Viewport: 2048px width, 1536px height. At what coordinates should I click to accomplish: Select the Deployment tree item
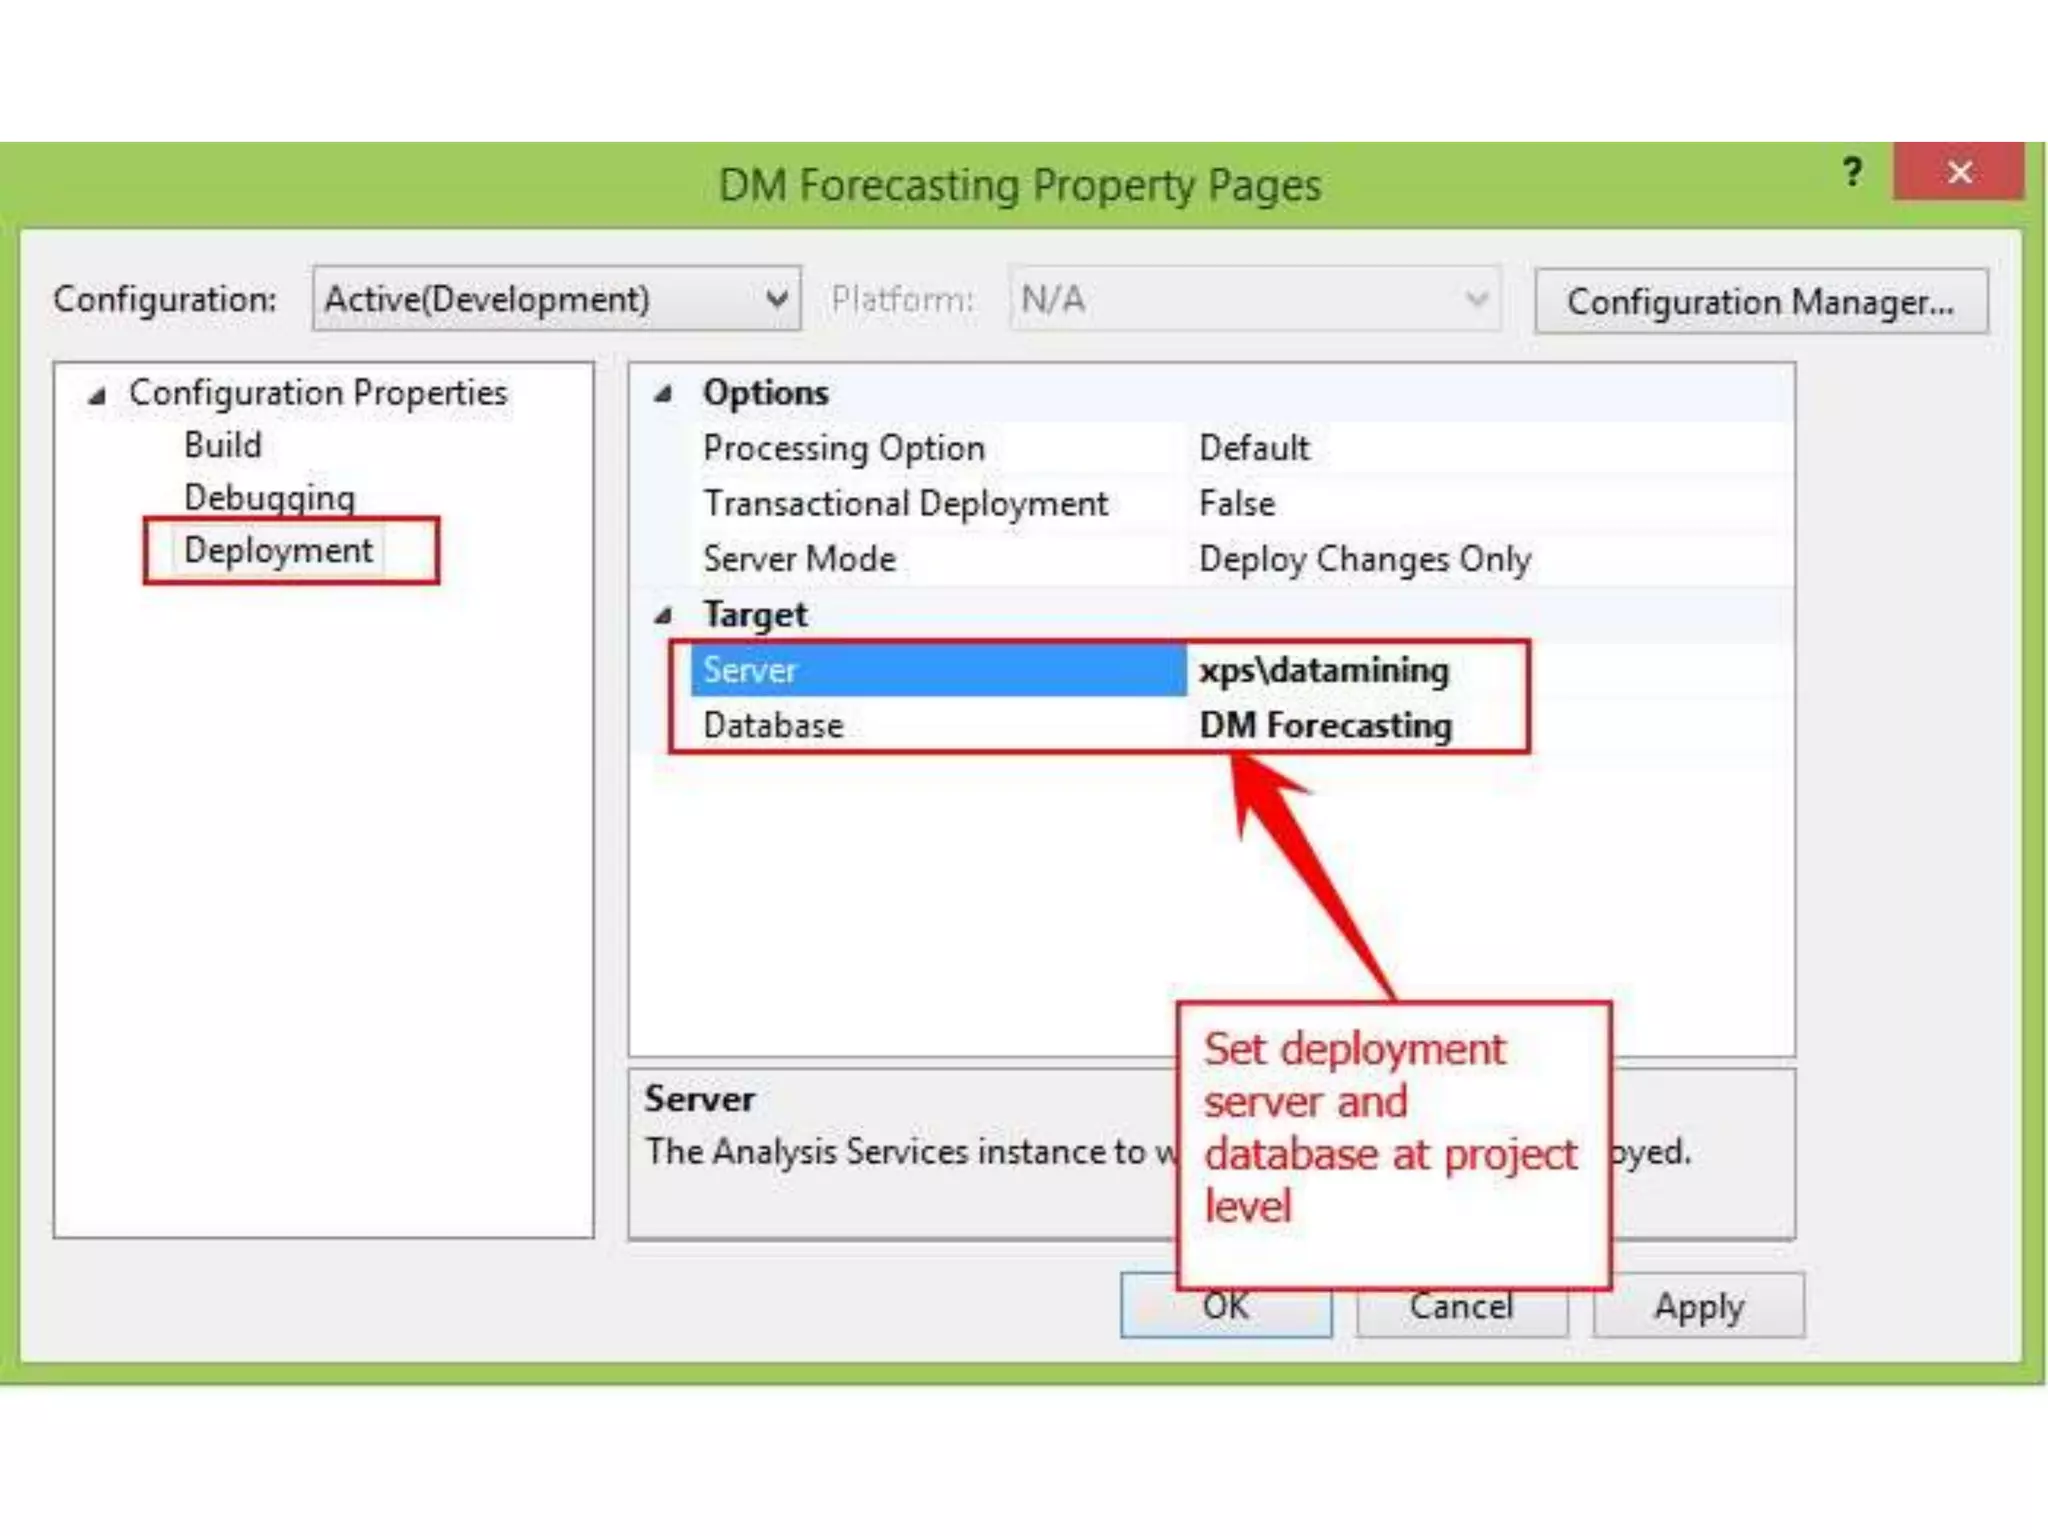pos(278,550)
